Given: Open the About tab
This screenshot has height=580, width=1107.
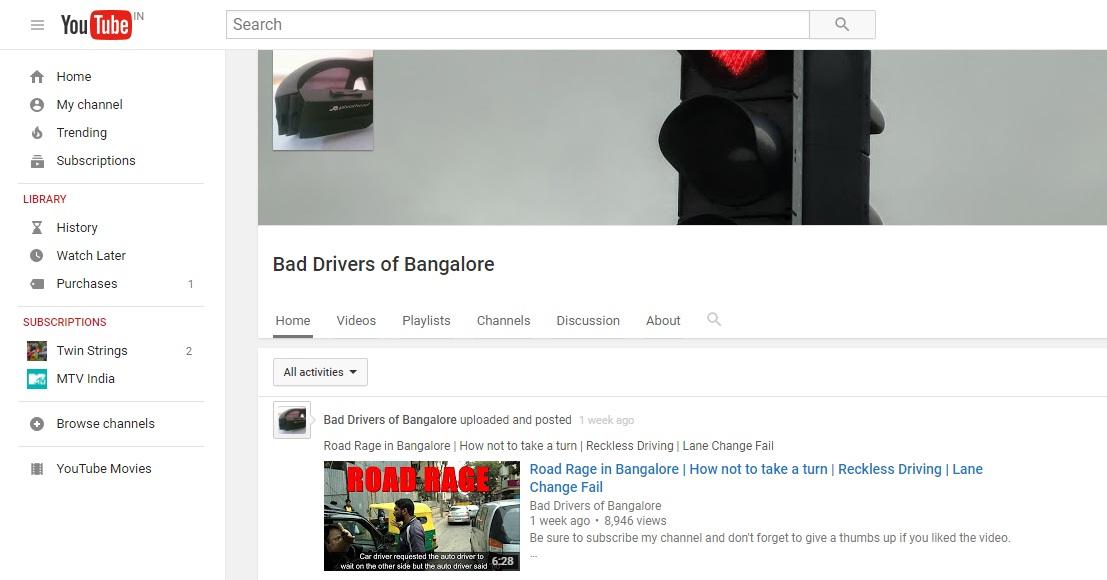Looking at the screenshot, I should pos(663,321).
